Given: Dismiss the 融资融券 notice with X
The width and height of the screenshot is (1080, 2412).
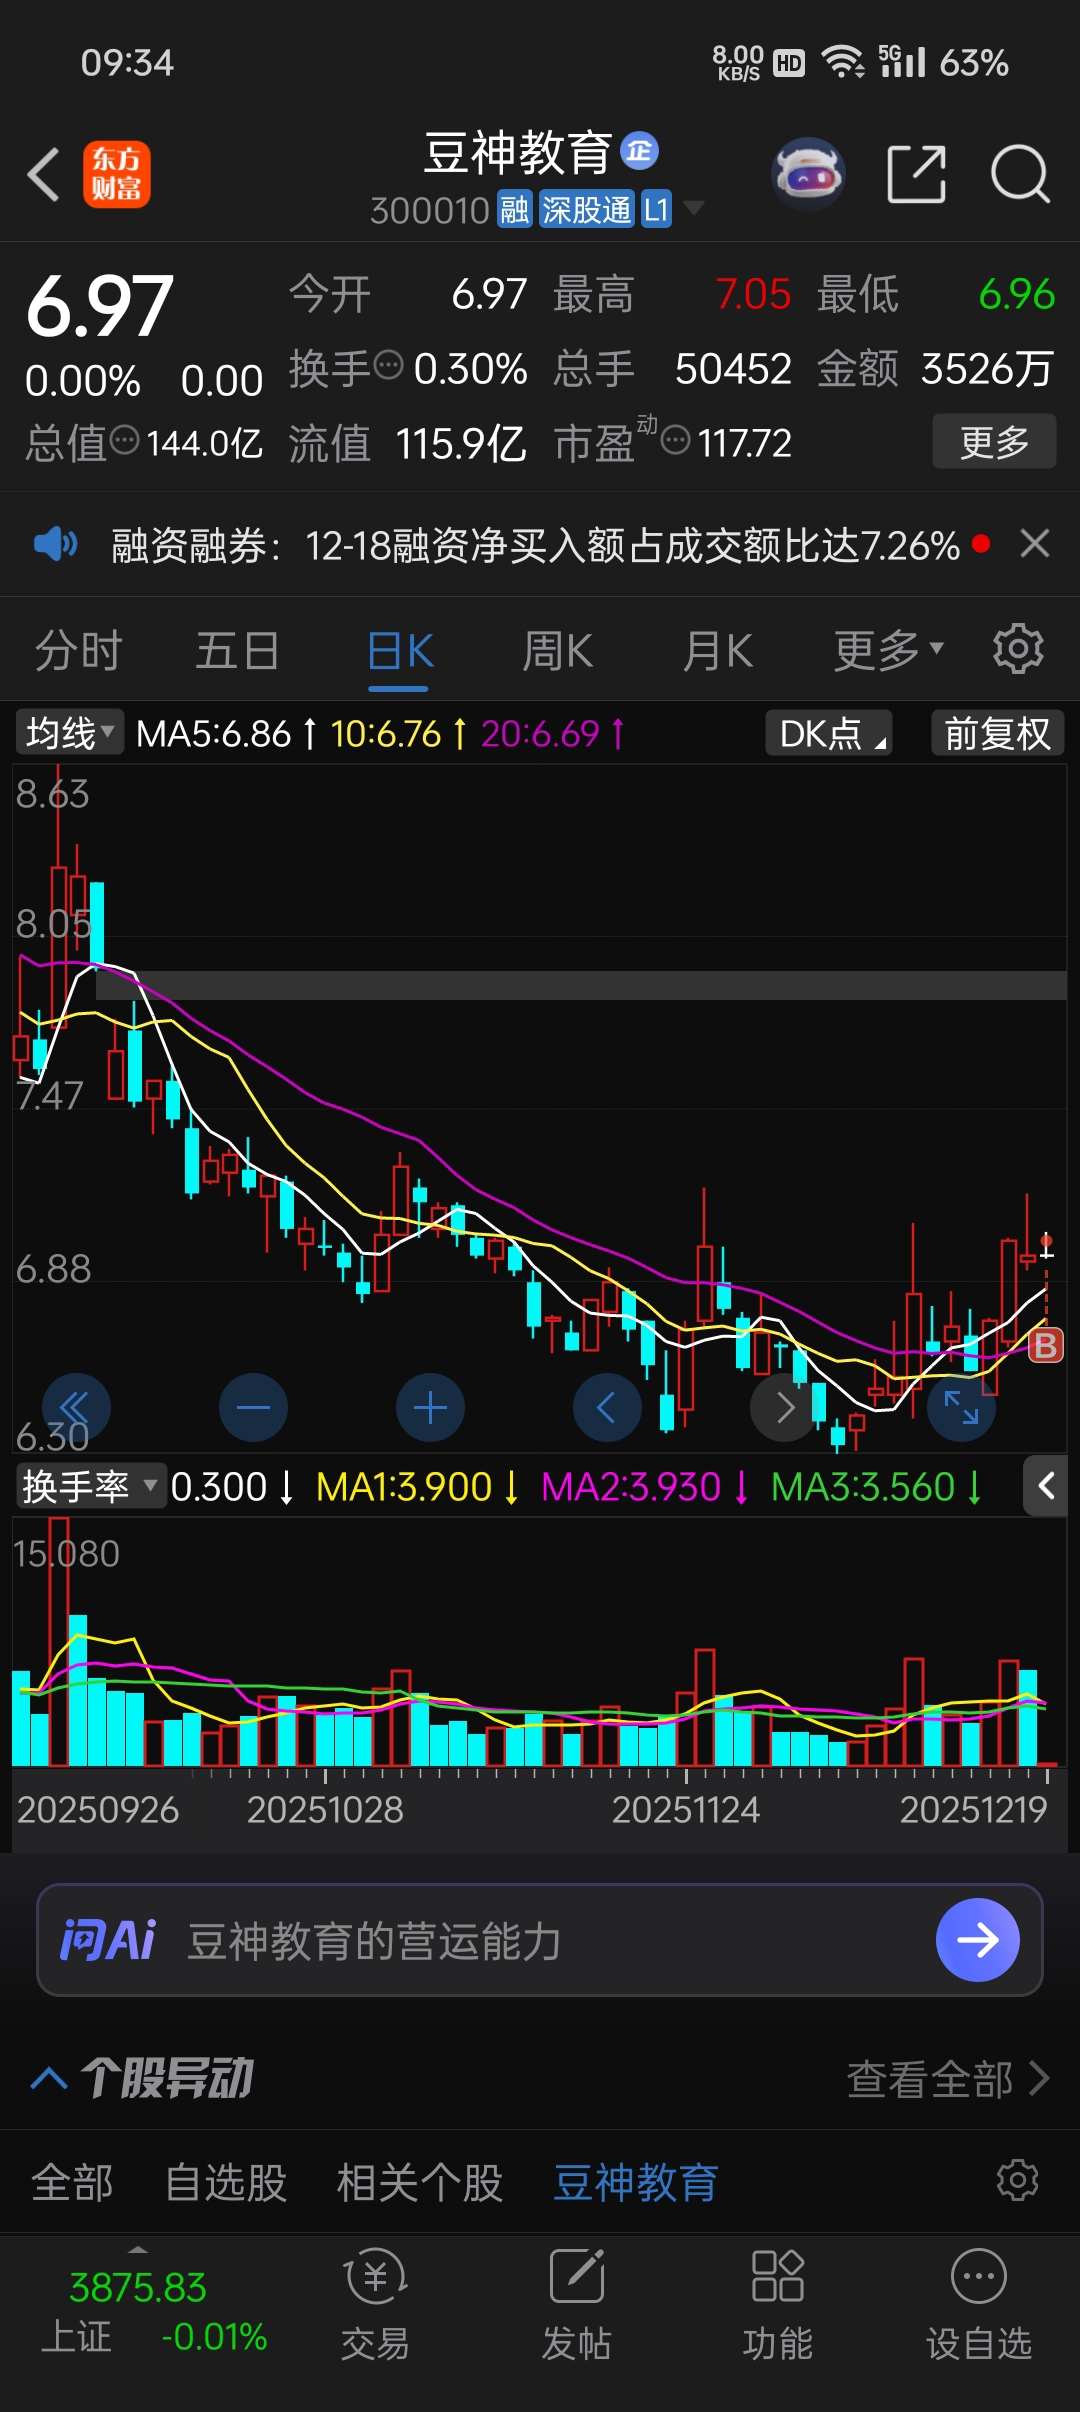Looking at the screenshot, I should pos(1035,544).
